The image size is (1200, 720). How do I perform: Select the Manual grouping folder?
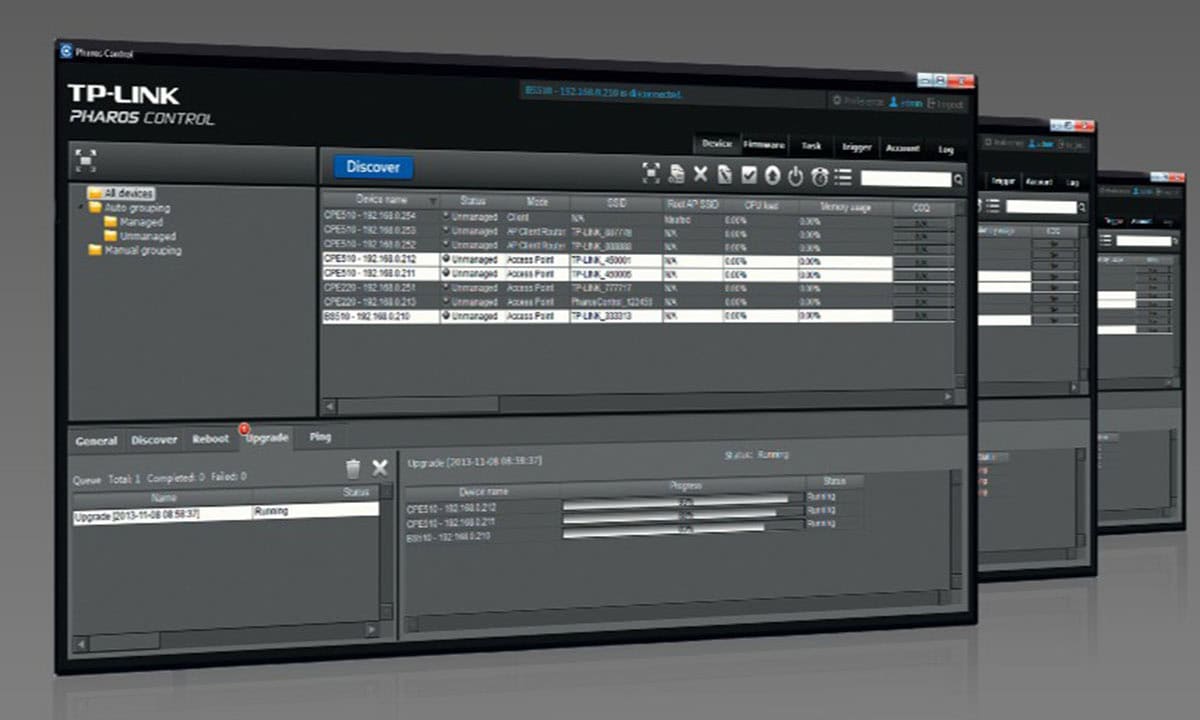click(135, 251)
